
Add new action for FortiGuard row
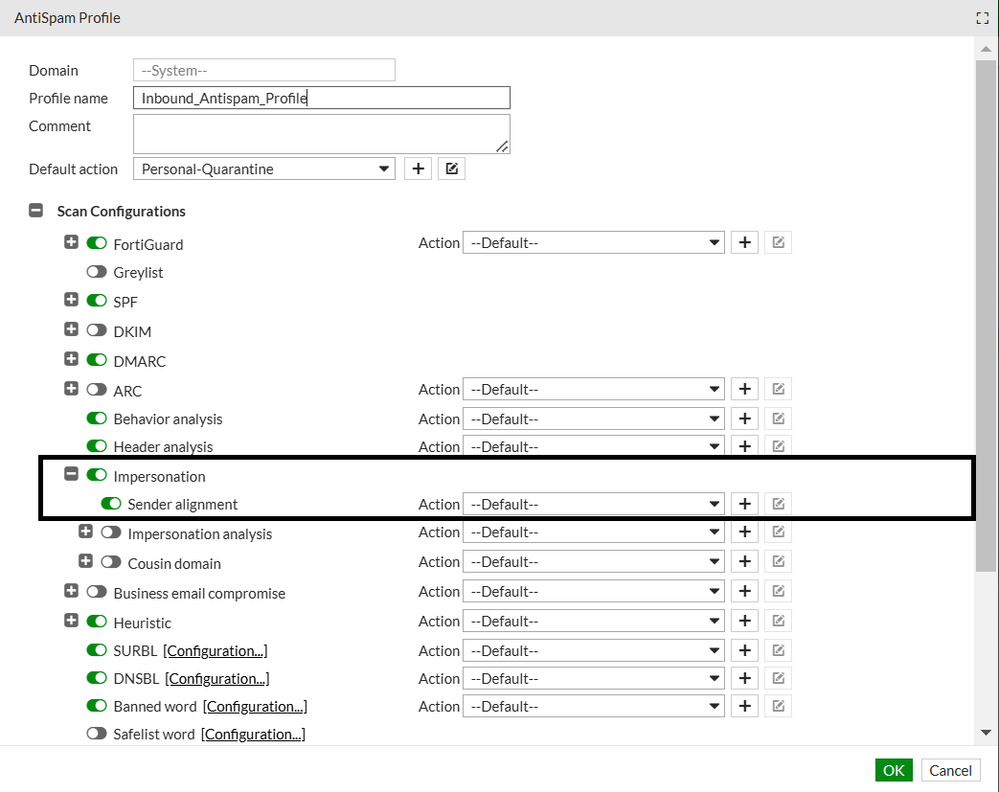745,243
